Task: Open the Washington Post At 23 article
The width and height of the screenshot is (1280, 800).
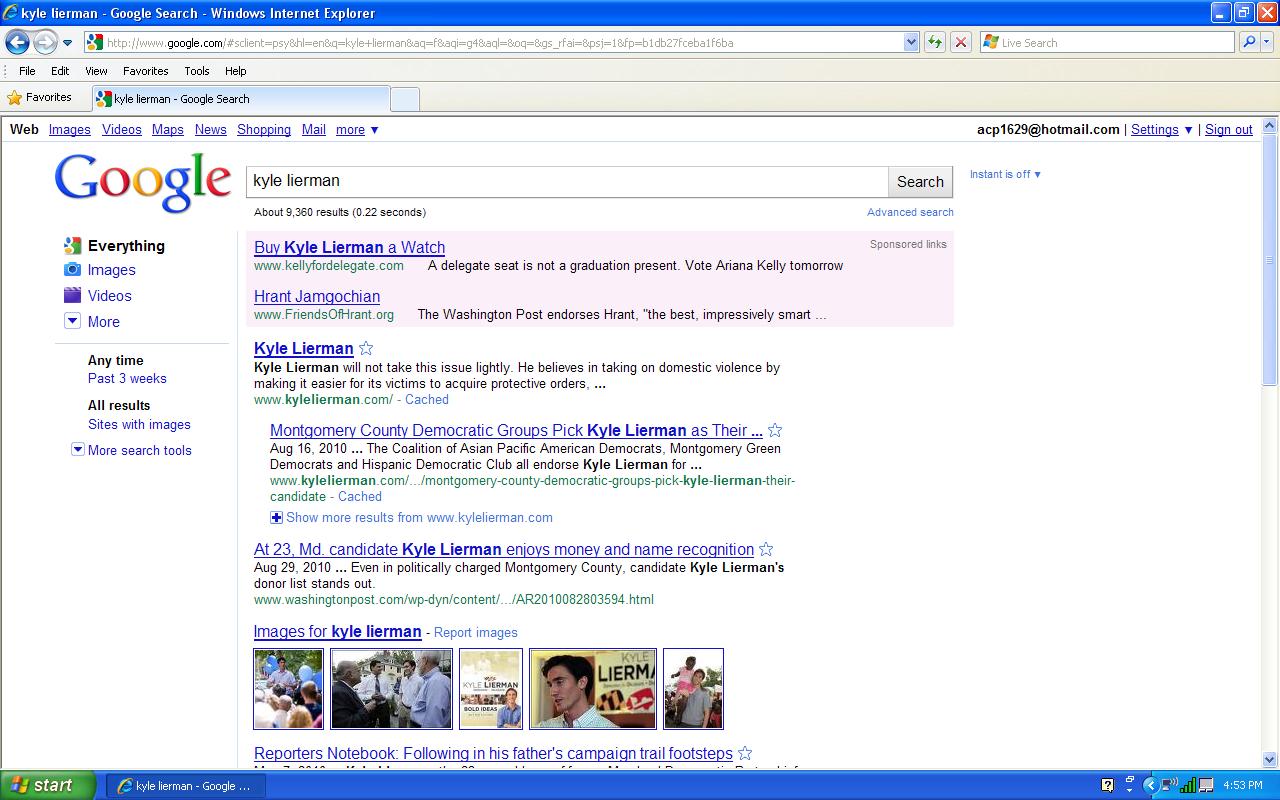Action: 504,549
